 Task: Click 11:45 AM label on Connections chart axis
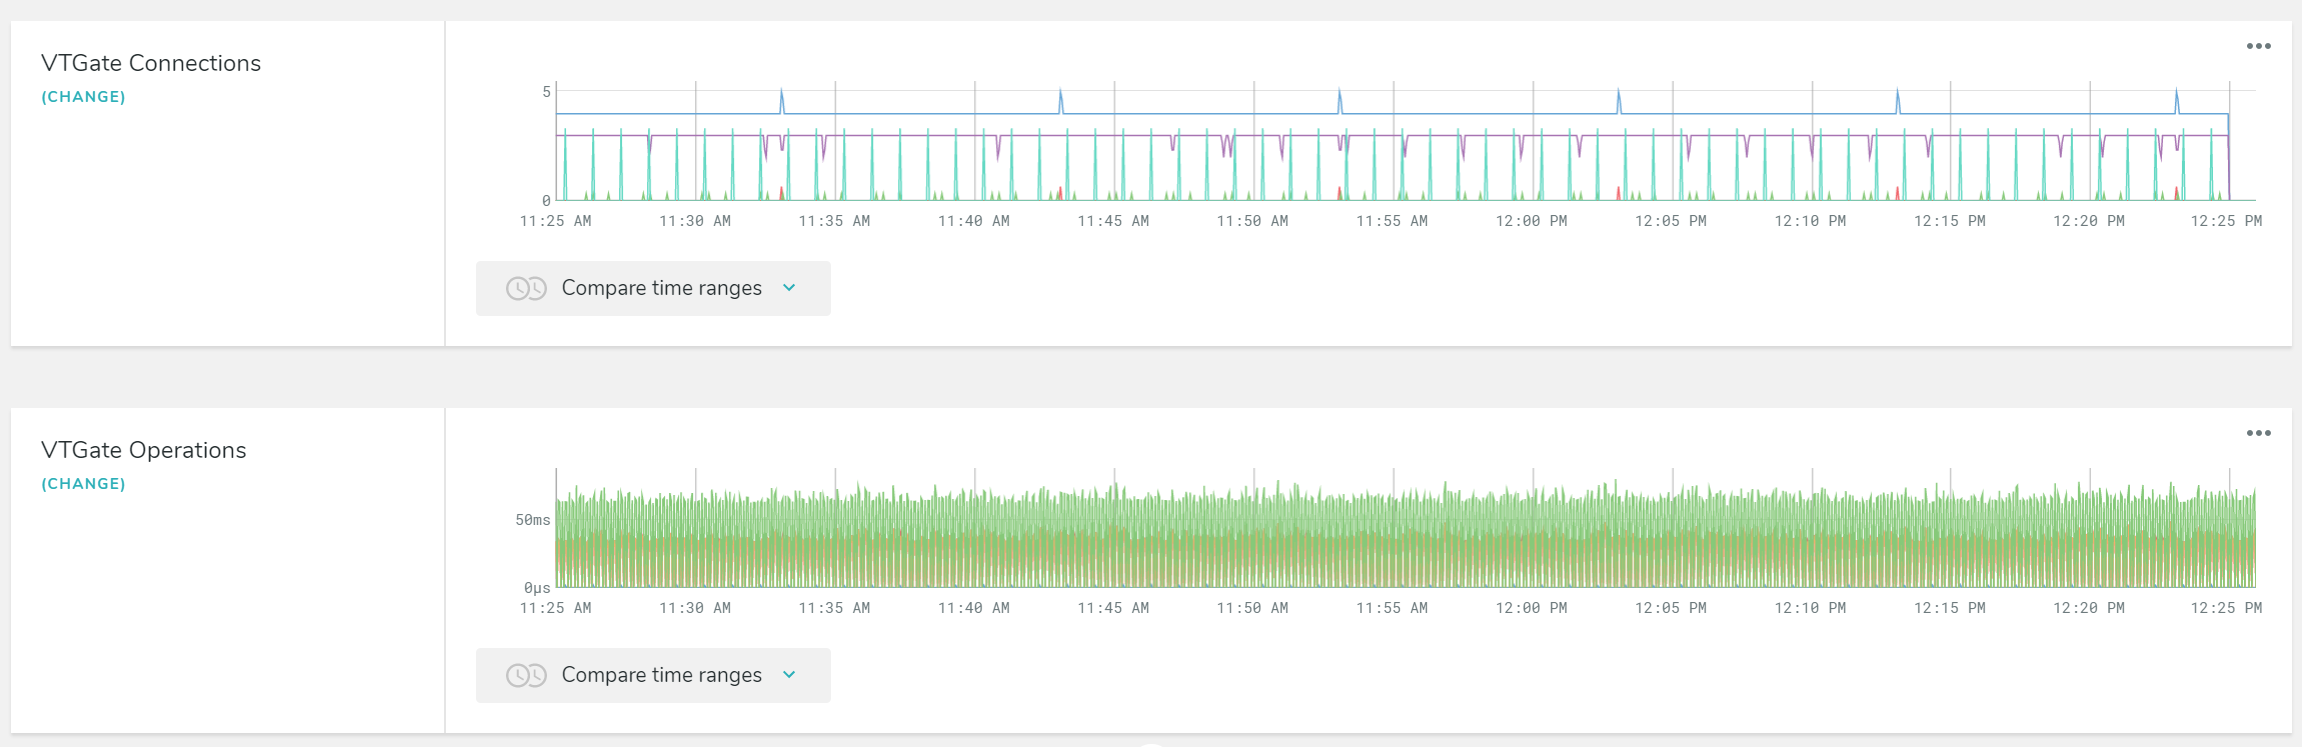(x=1113, y=221)
